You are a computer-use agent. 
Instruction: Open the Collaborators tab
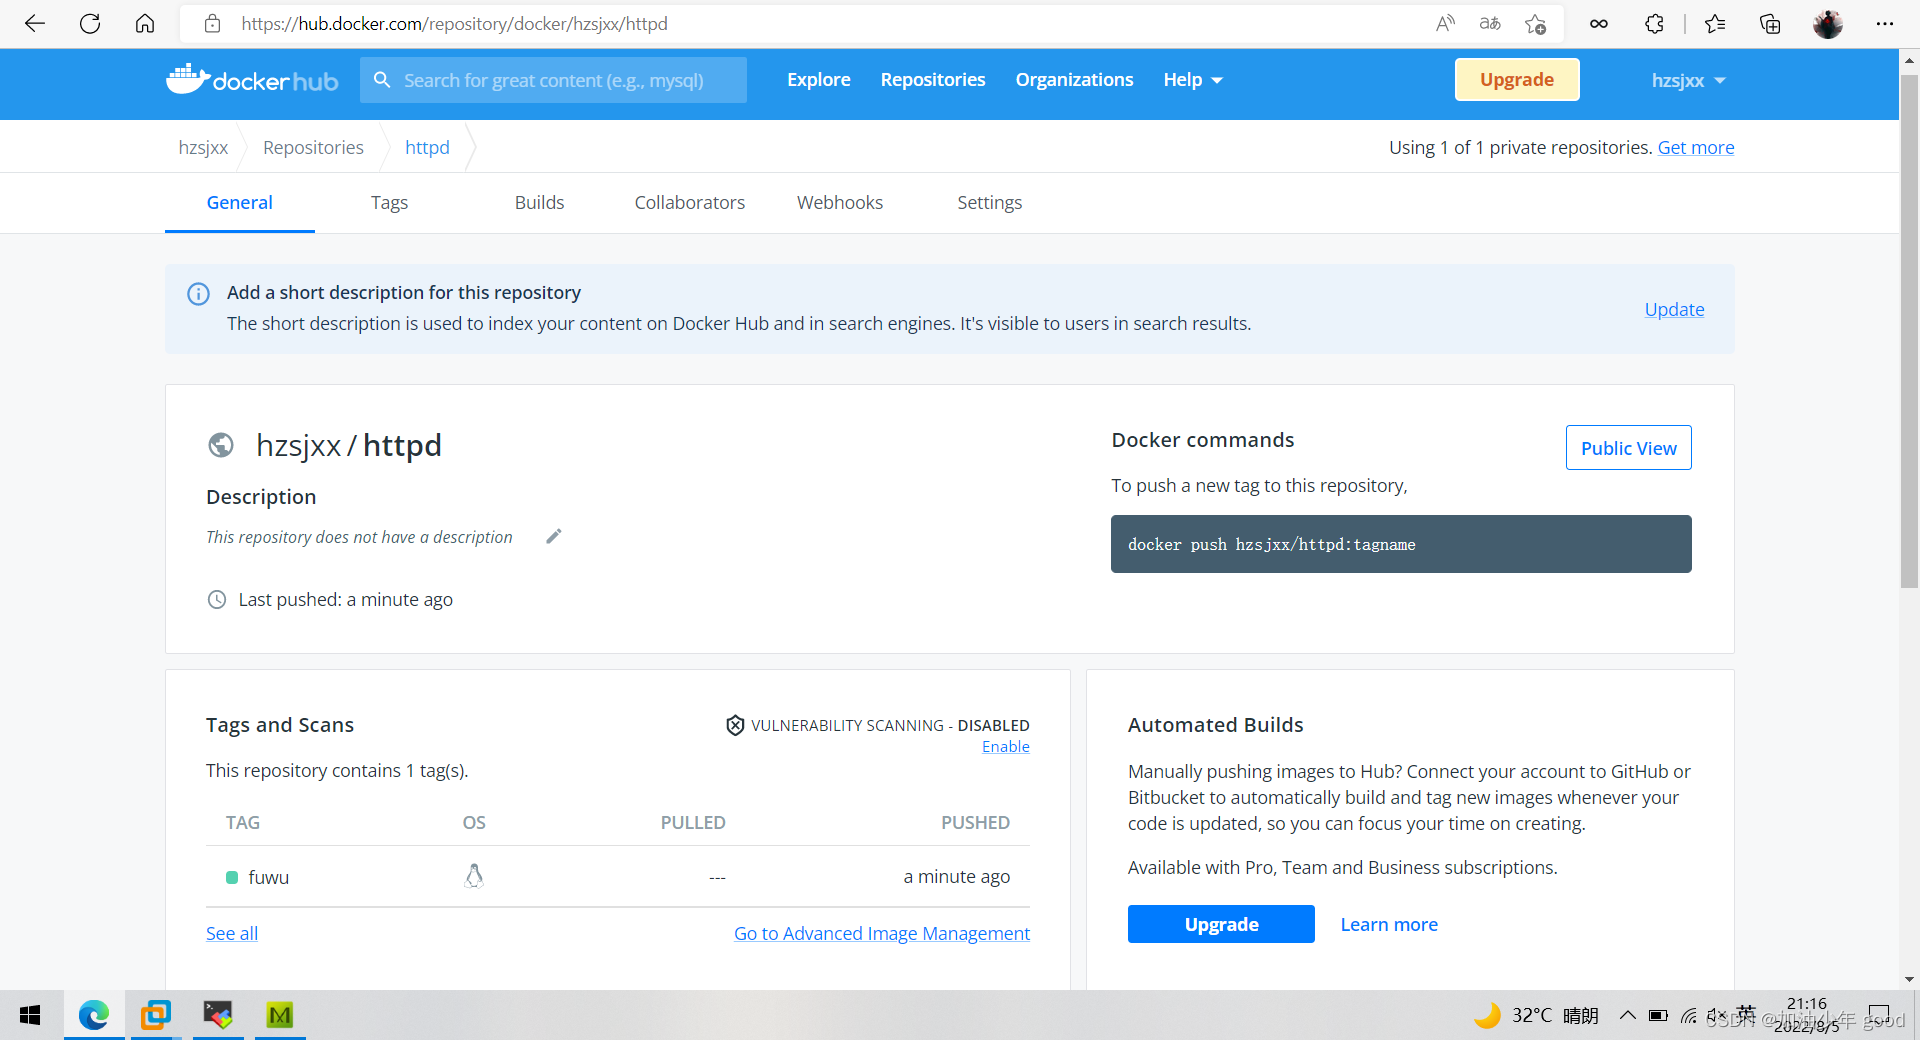pyautogui.click(x=690, y=202)
